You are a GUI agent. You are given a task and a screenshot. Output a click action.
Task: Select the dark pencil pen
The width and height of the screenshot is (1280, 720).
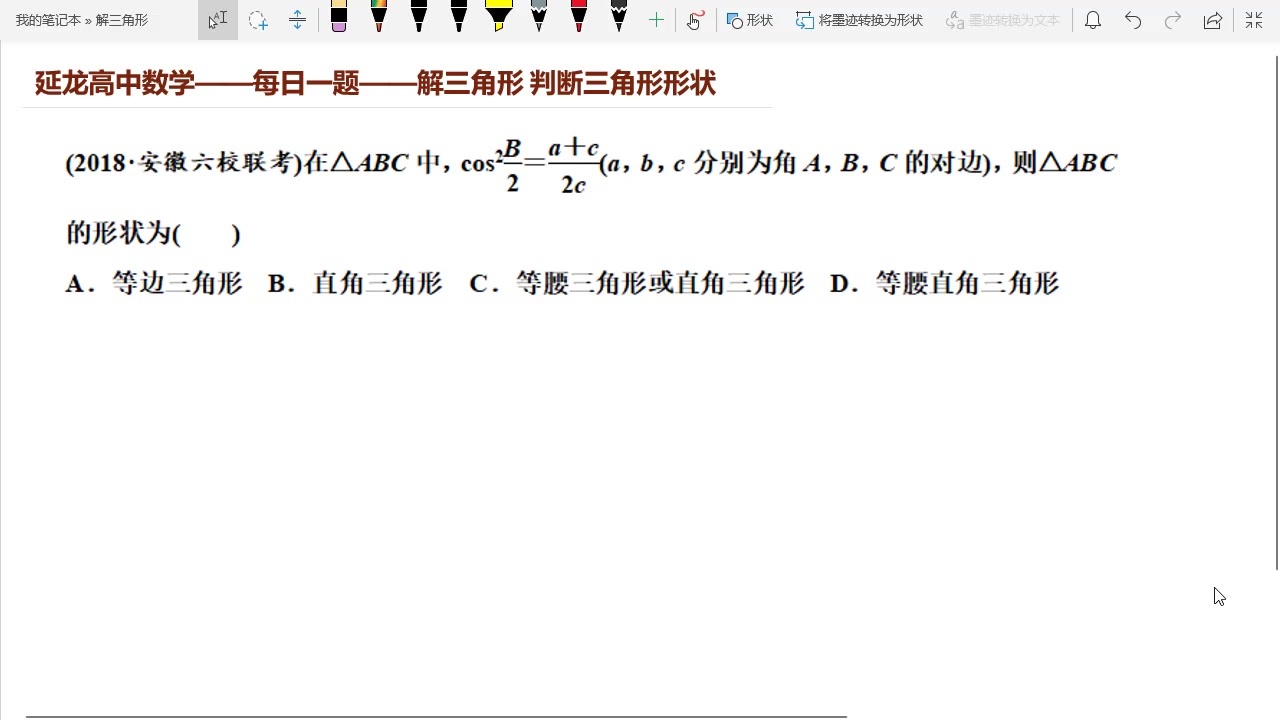(619, 16)
